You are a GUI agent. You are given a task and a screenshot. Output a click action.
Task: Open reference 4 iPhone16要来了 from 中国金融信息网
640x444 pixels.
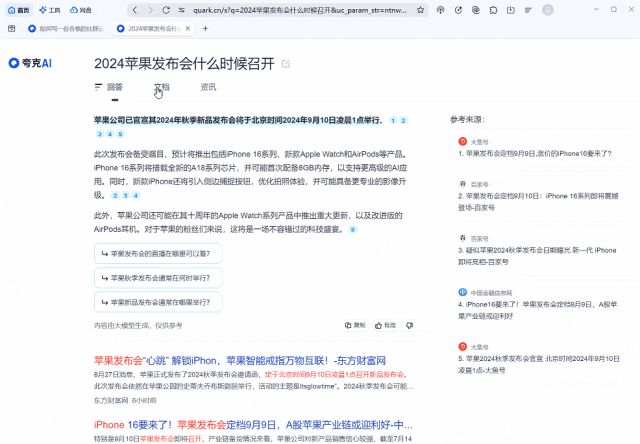click(538, 310)
